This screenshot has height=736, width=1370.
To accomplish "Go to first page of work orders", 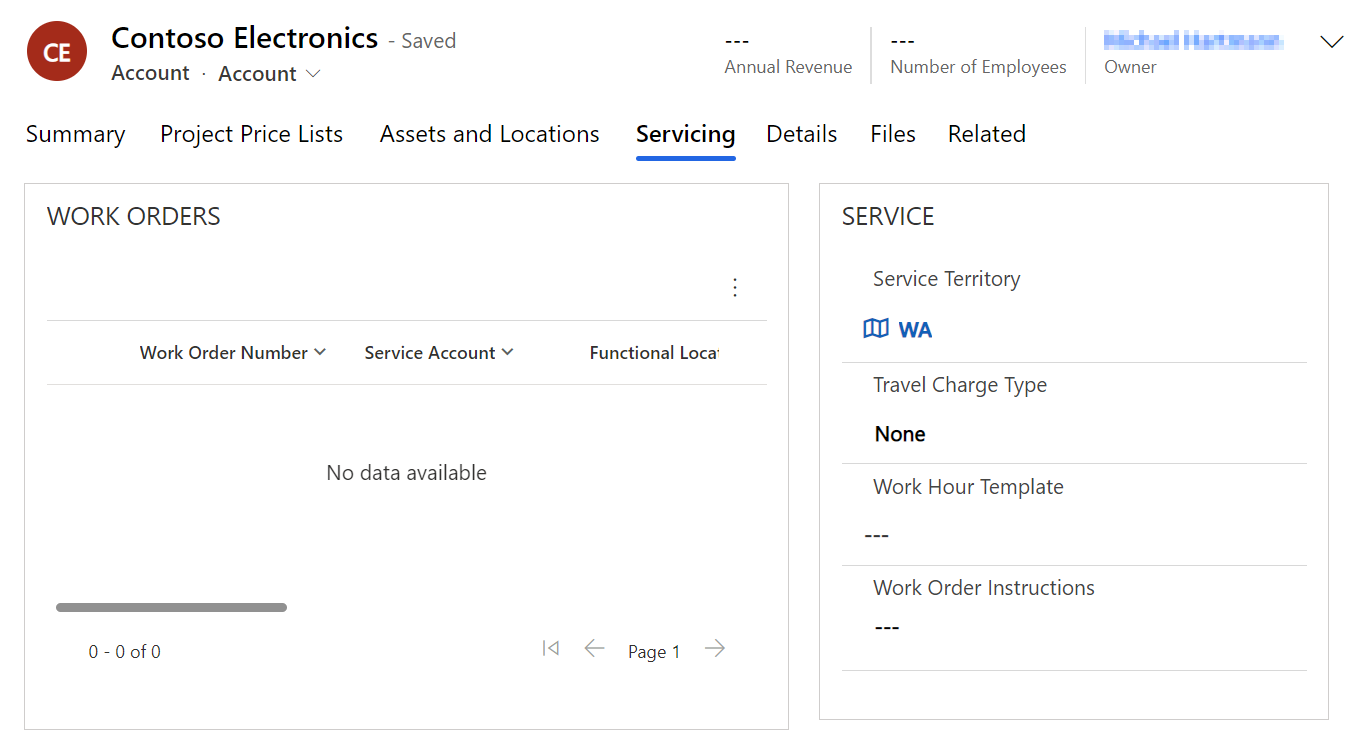I will pos(550,649).
